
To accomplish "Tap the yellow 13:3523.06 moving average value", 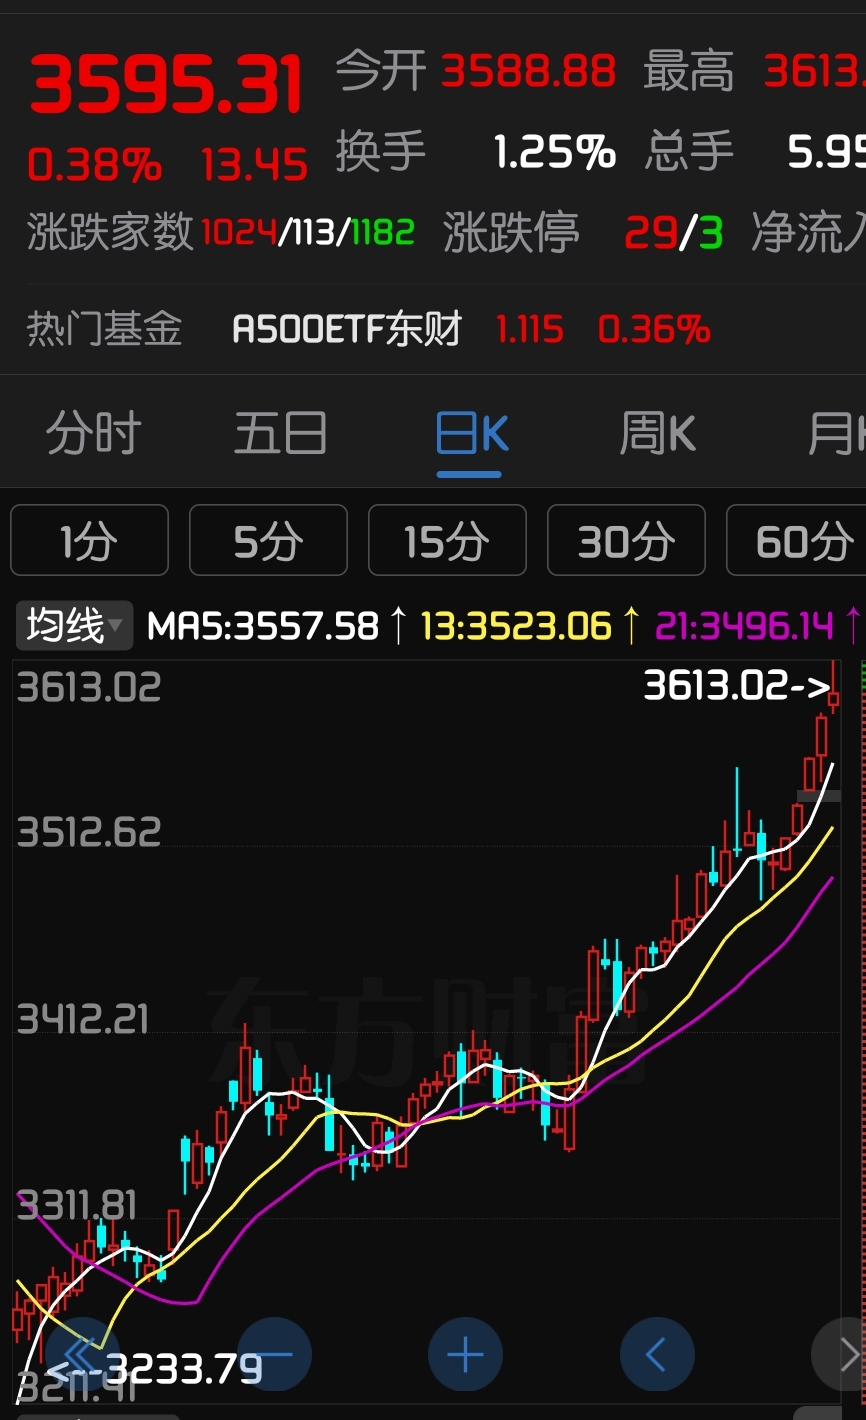I will (516, 626).
